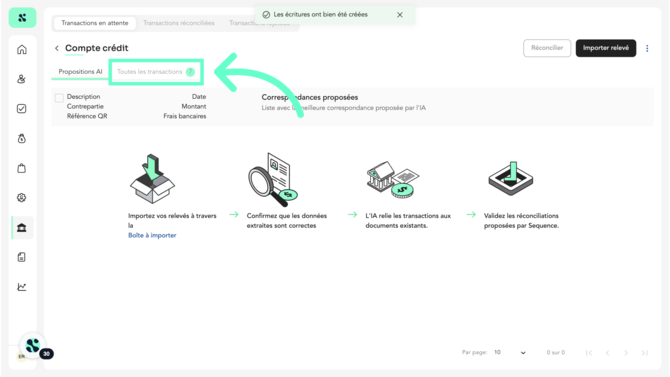The image size is (670, 377).
Task: Open the Toutes les transactions tab
Action: click(x=156, y=72)
